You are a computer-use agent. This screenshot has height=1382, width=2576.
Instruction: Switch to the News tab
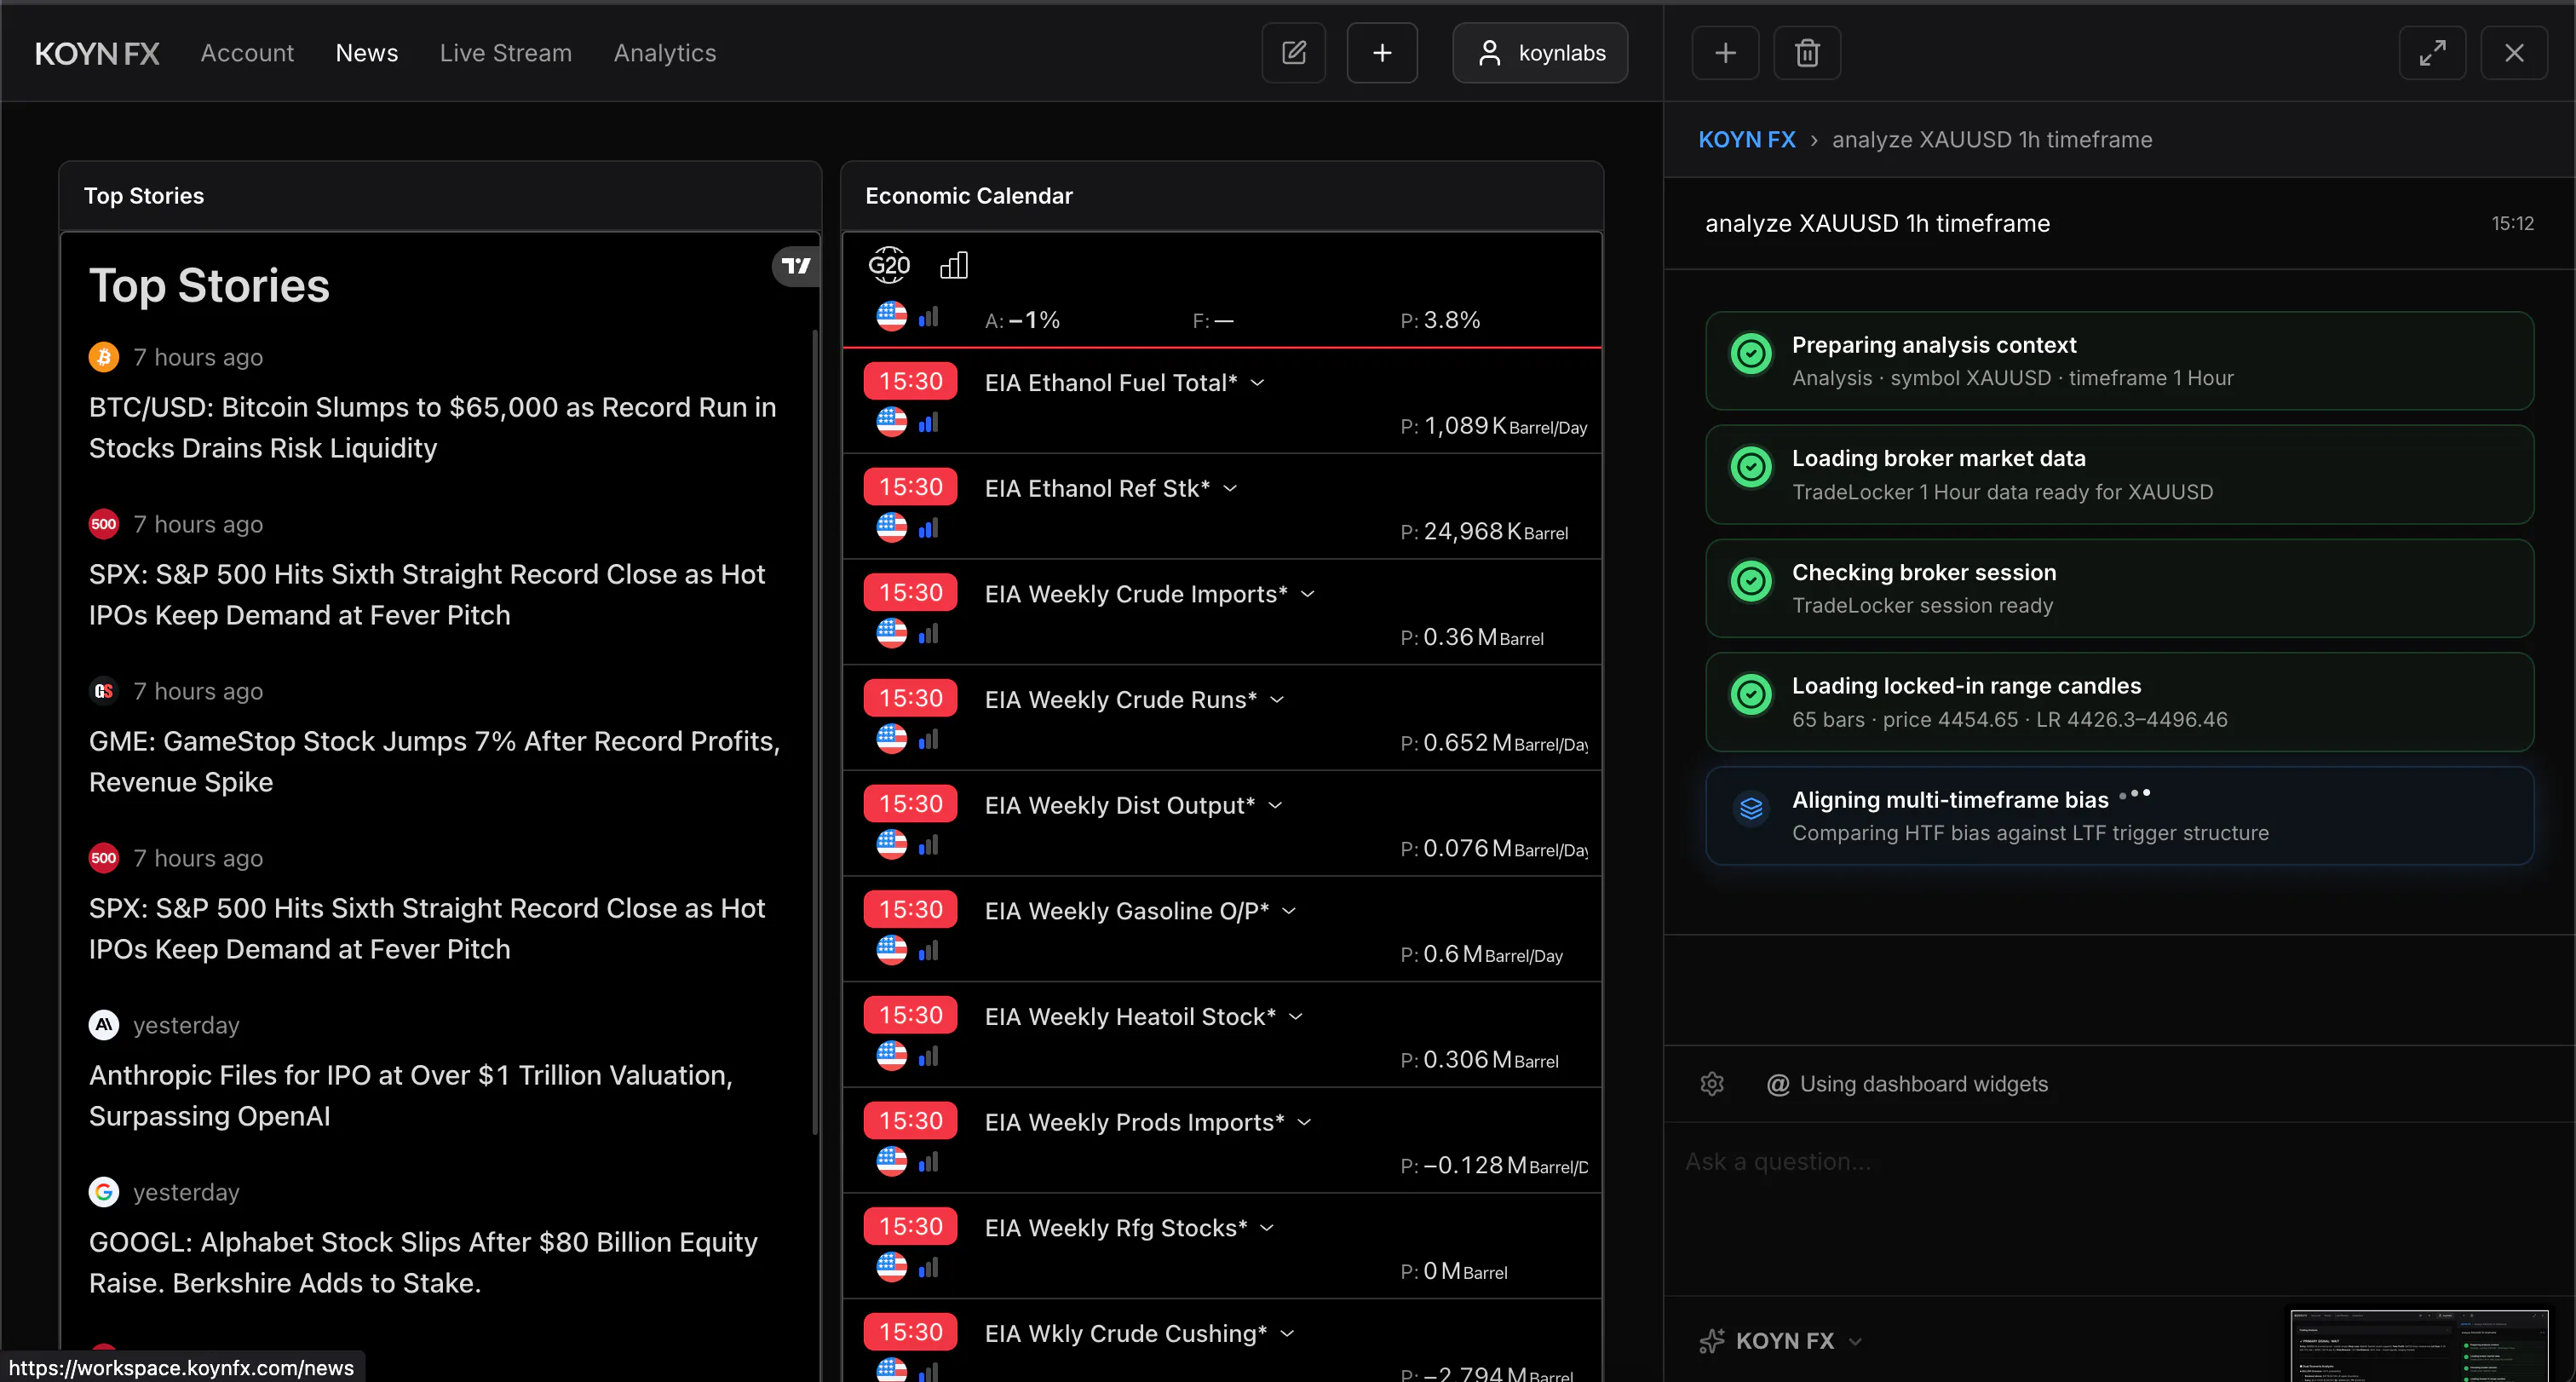[x=367, y=53]
